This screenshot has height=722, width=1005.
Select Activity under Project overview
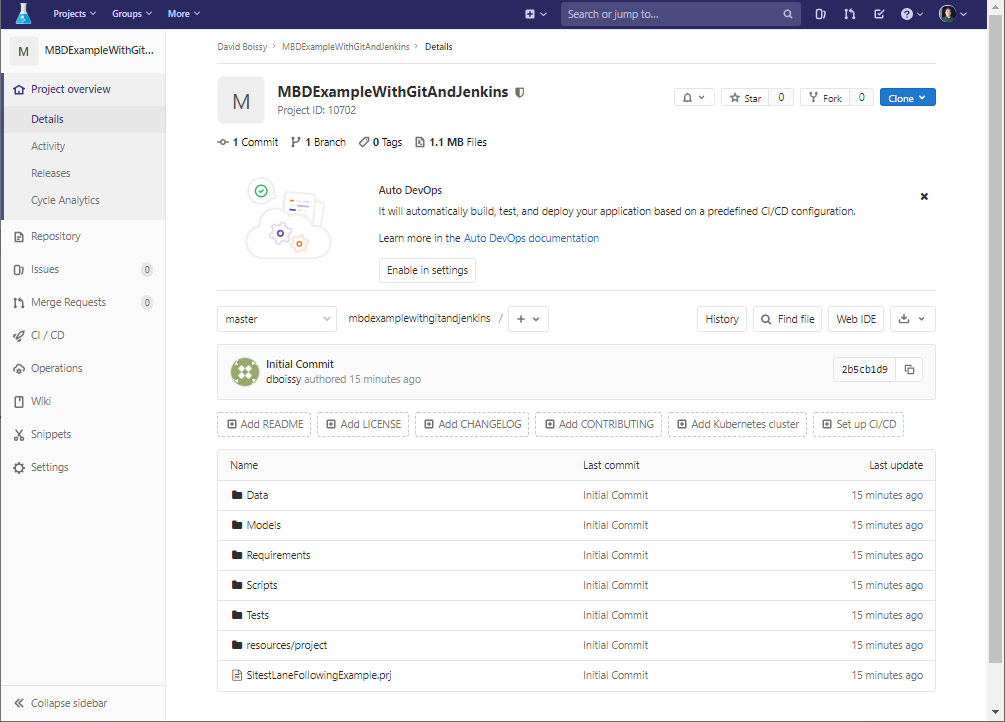(x=48, y=146)
